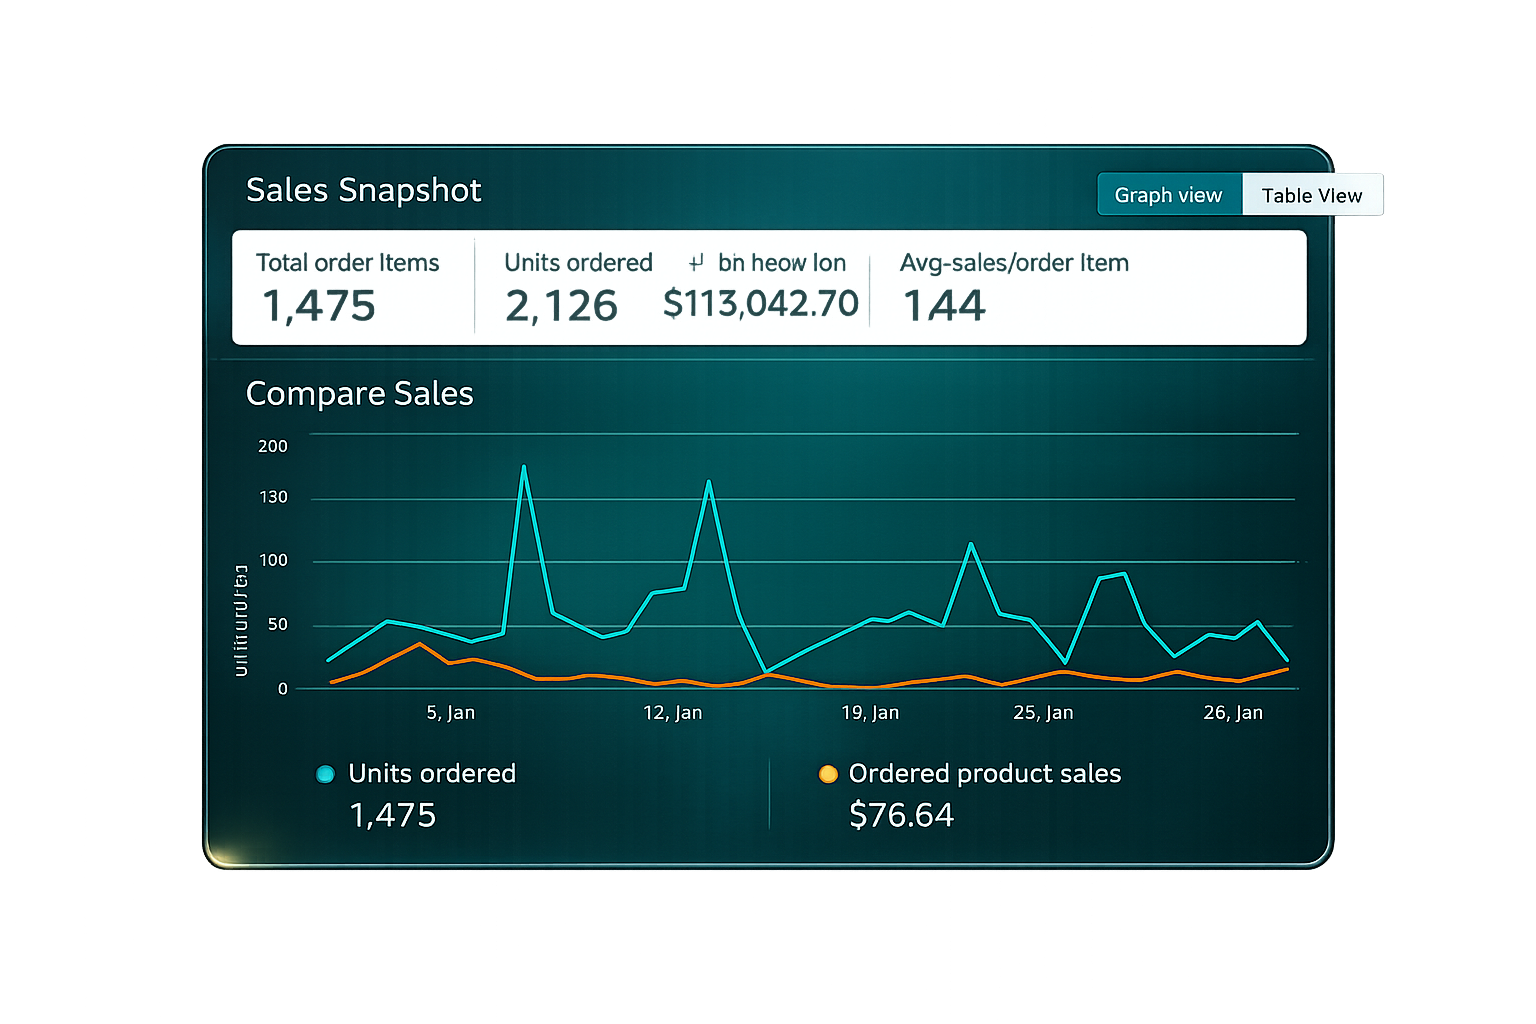The height and width of the screenshot is (1024, 1536).
Task: Click the Sales Snapshot title
Action: tap(363, 190)
